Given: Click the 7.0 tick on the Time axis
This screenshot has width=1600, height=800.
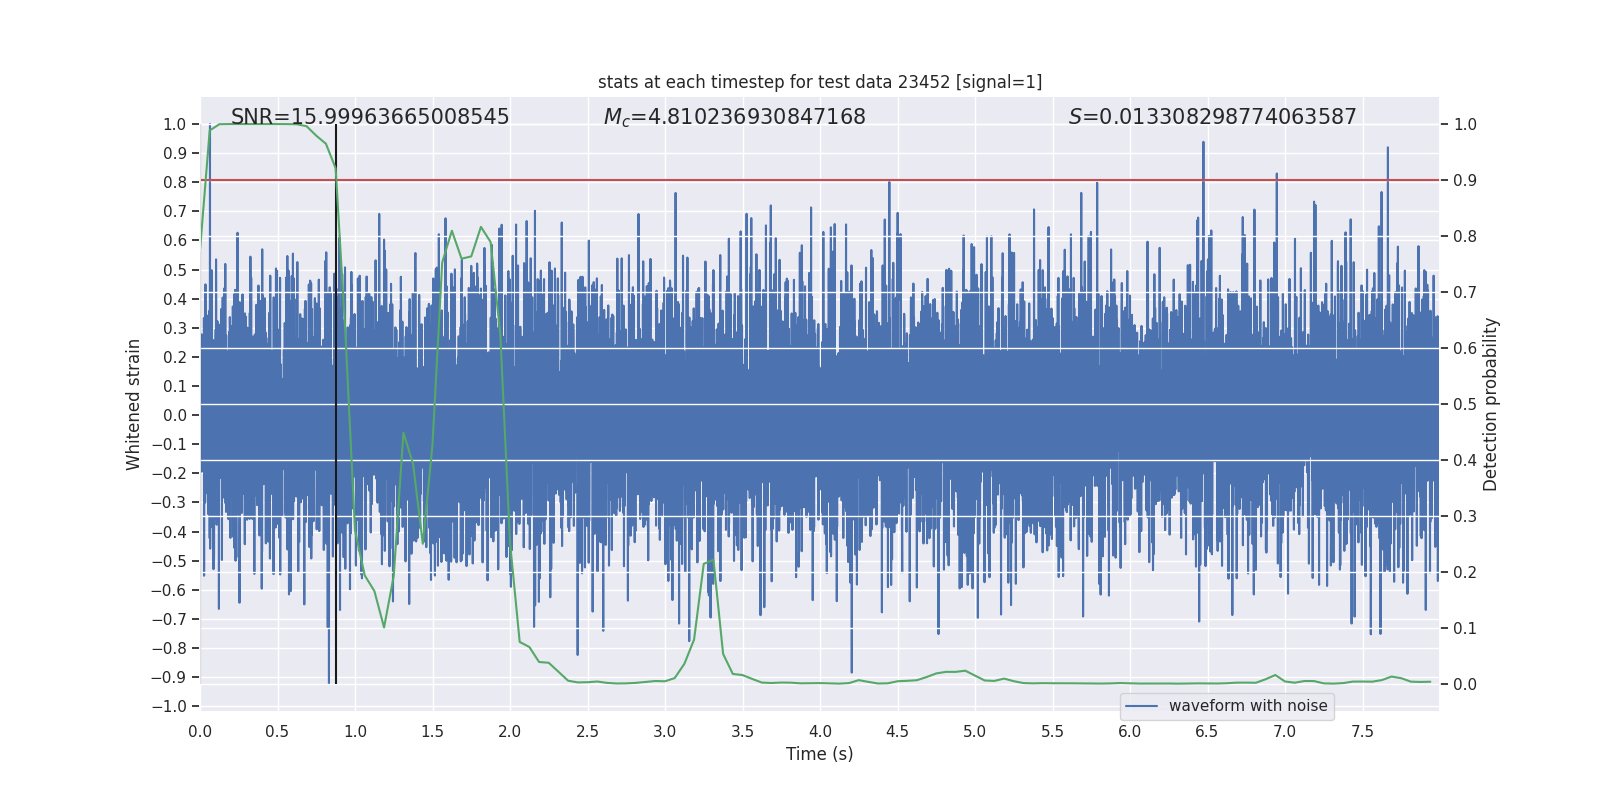Looking at the screenshot, I should point(1285,731).
